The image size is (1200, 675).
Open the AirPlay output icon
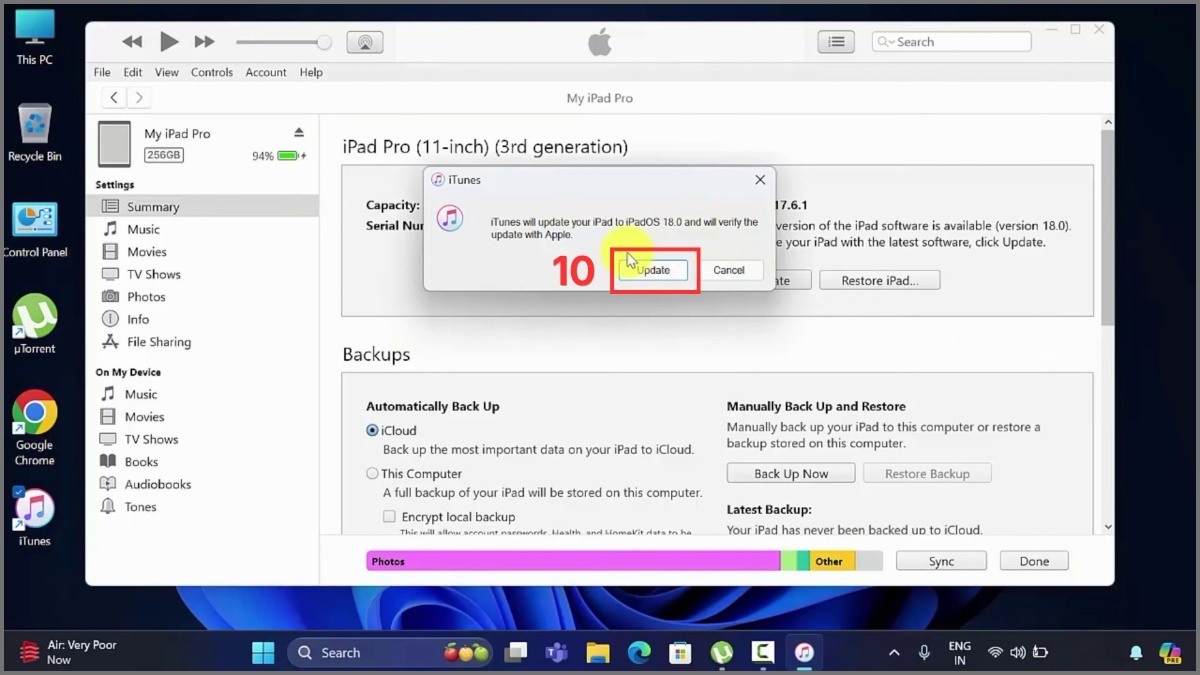point(365,42)
